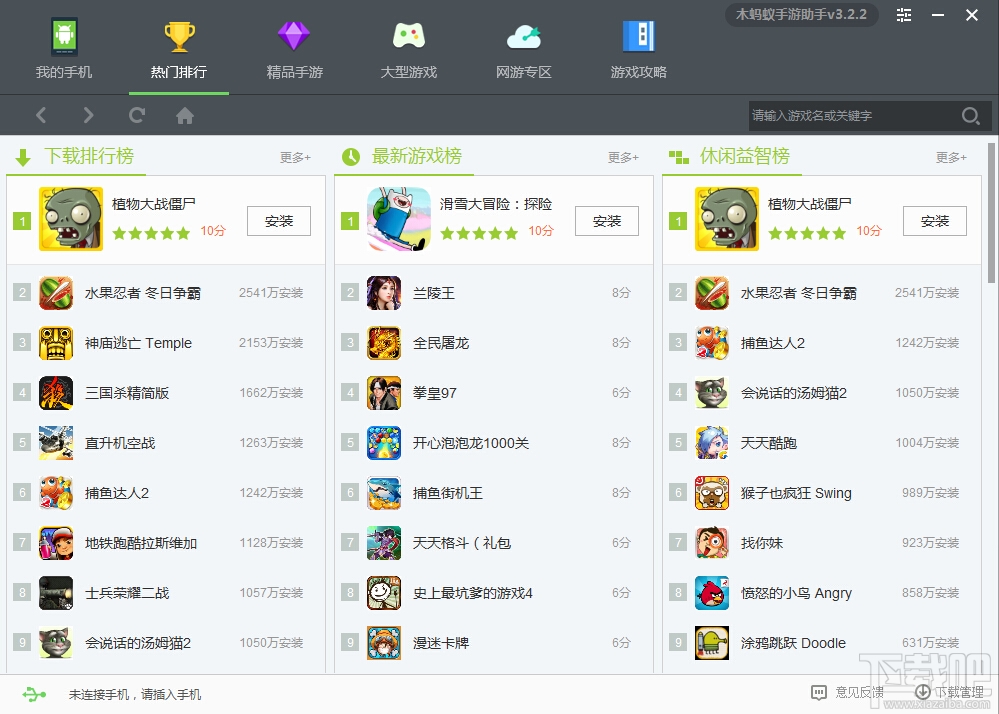The height and width of the screenshot is (714, 999).
Task: Click the 923万安装 install count
Action: click(x=931, y=543)
